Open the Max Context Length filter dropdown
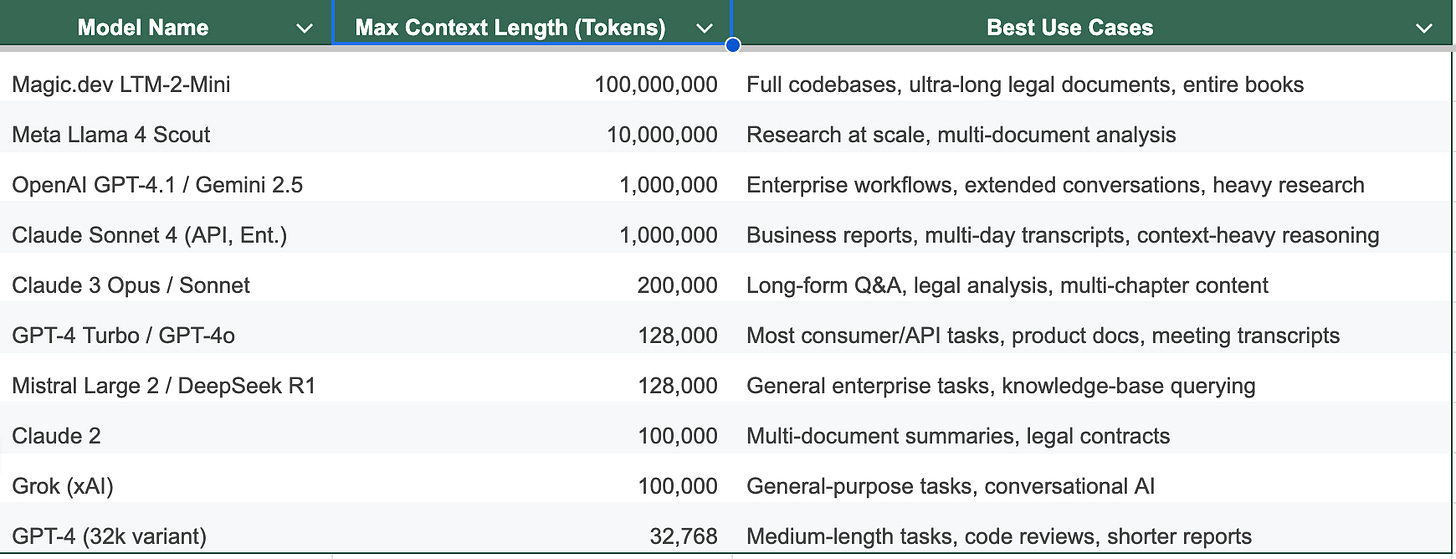The height and width of the screenshot is (559, 1456). [705, 29]
